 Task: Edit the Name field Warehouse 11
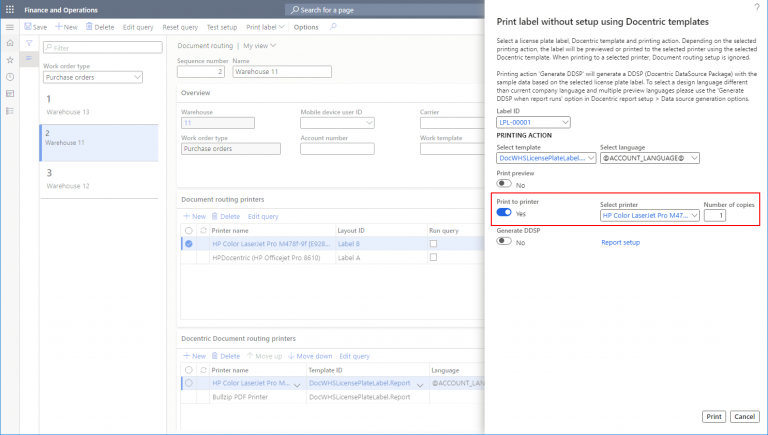(x=282, y=72)
